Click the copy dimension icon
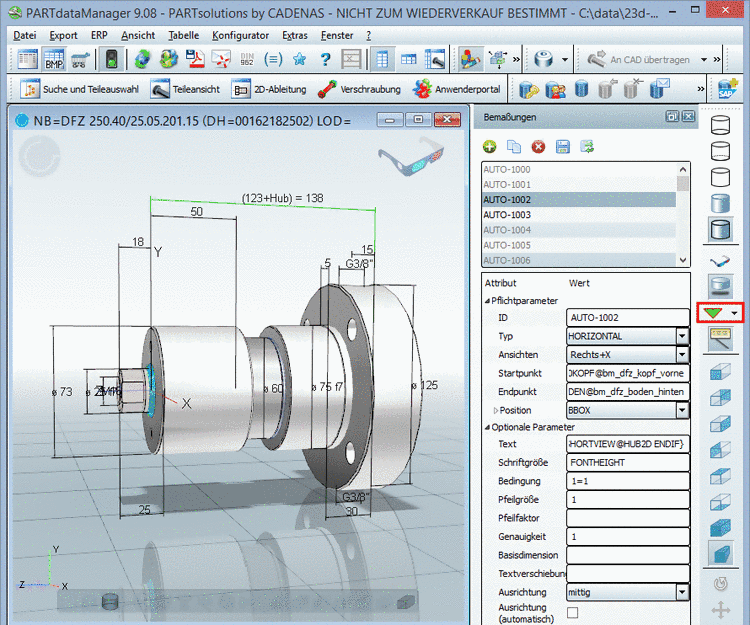Viewport: 750px width, 625px height. pos(514,147)
